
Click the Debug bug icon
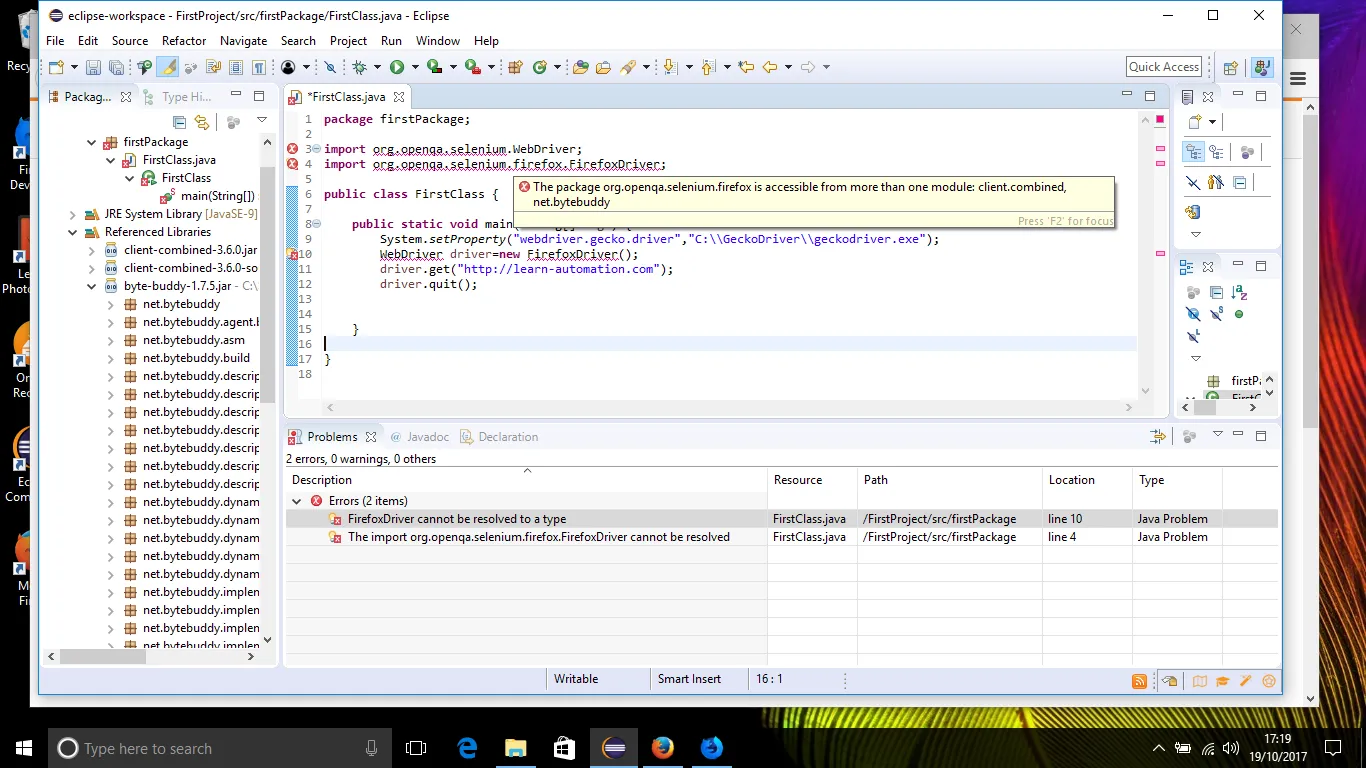[360, 67]
